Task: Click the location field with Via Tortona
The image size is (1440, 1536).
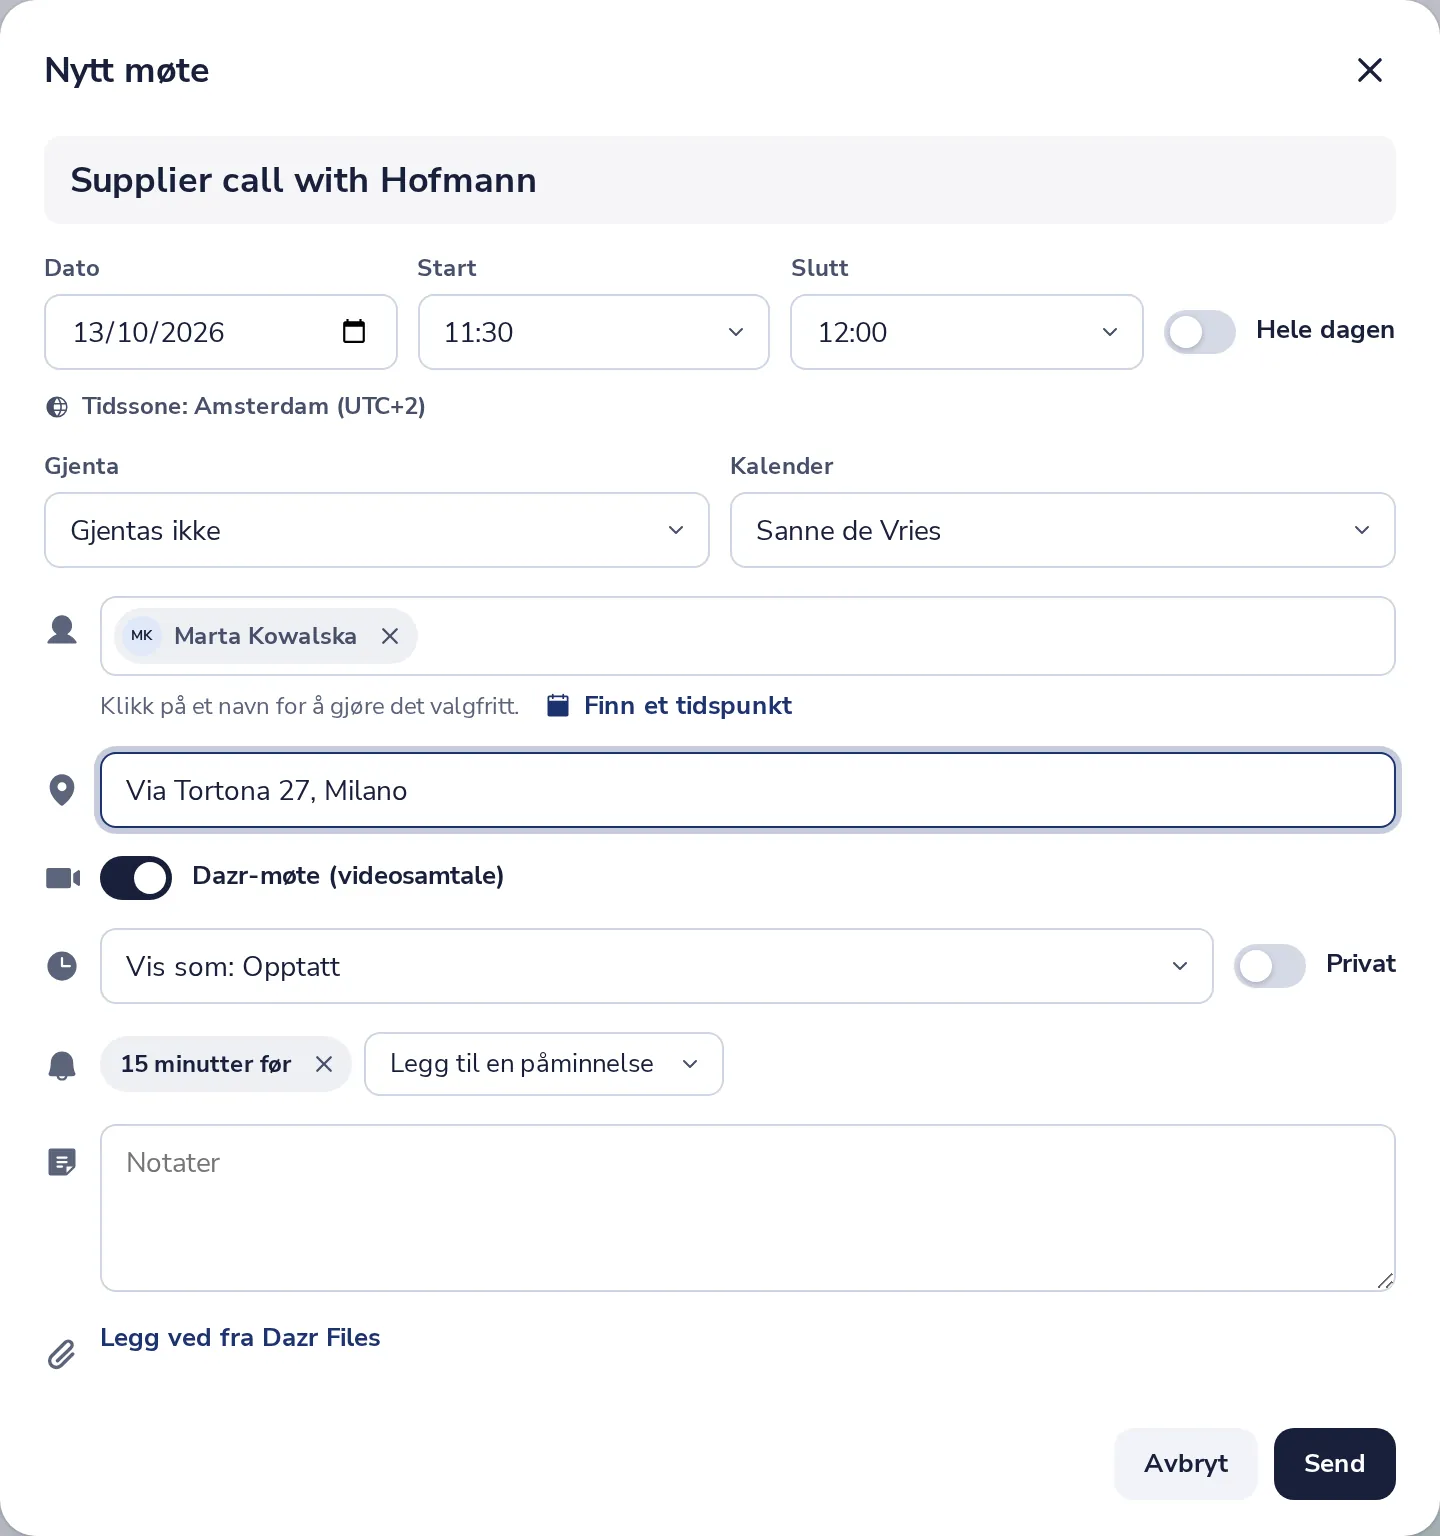Action: pos(748,790)
